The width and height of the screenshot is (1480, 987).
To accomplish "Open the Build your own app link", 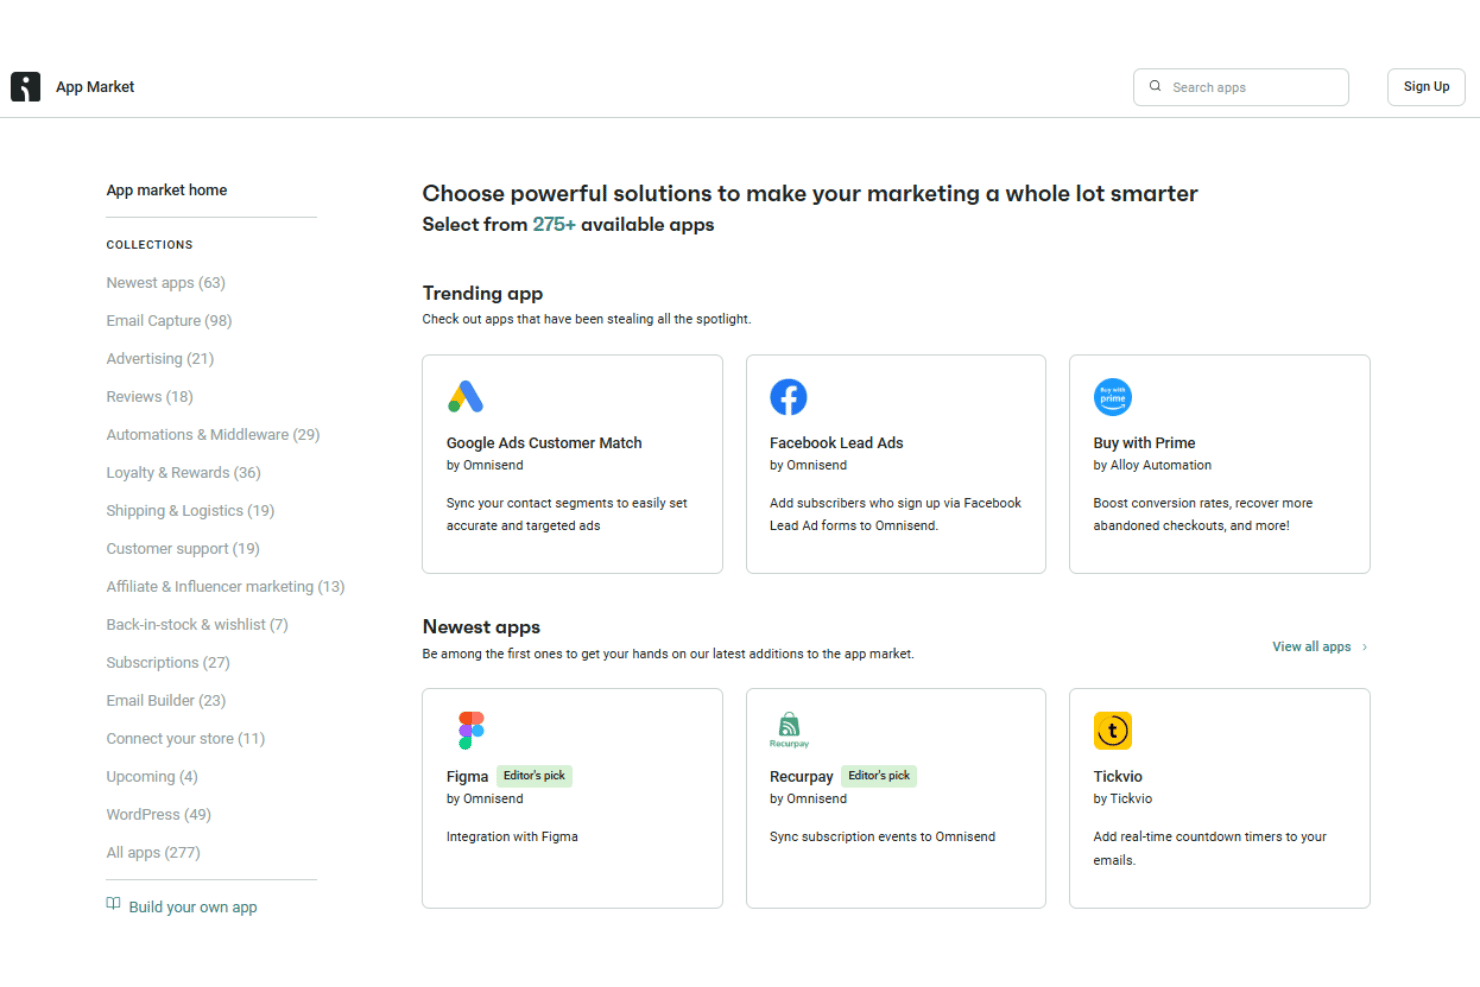I will pos(193,907).
